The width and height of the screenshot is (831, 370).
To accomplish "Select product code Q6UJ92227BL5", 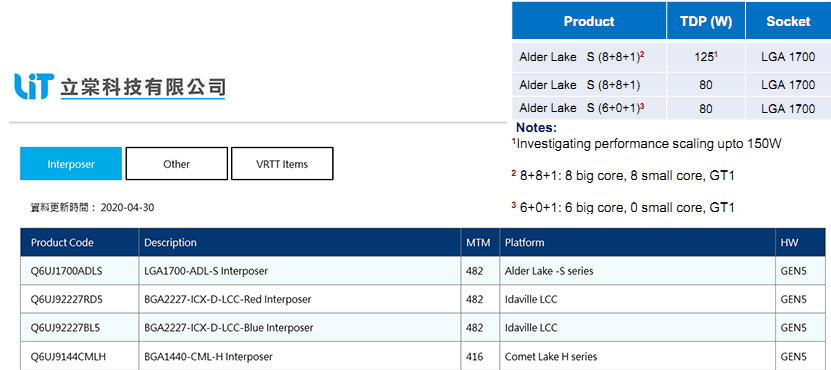I will [65, 328].
